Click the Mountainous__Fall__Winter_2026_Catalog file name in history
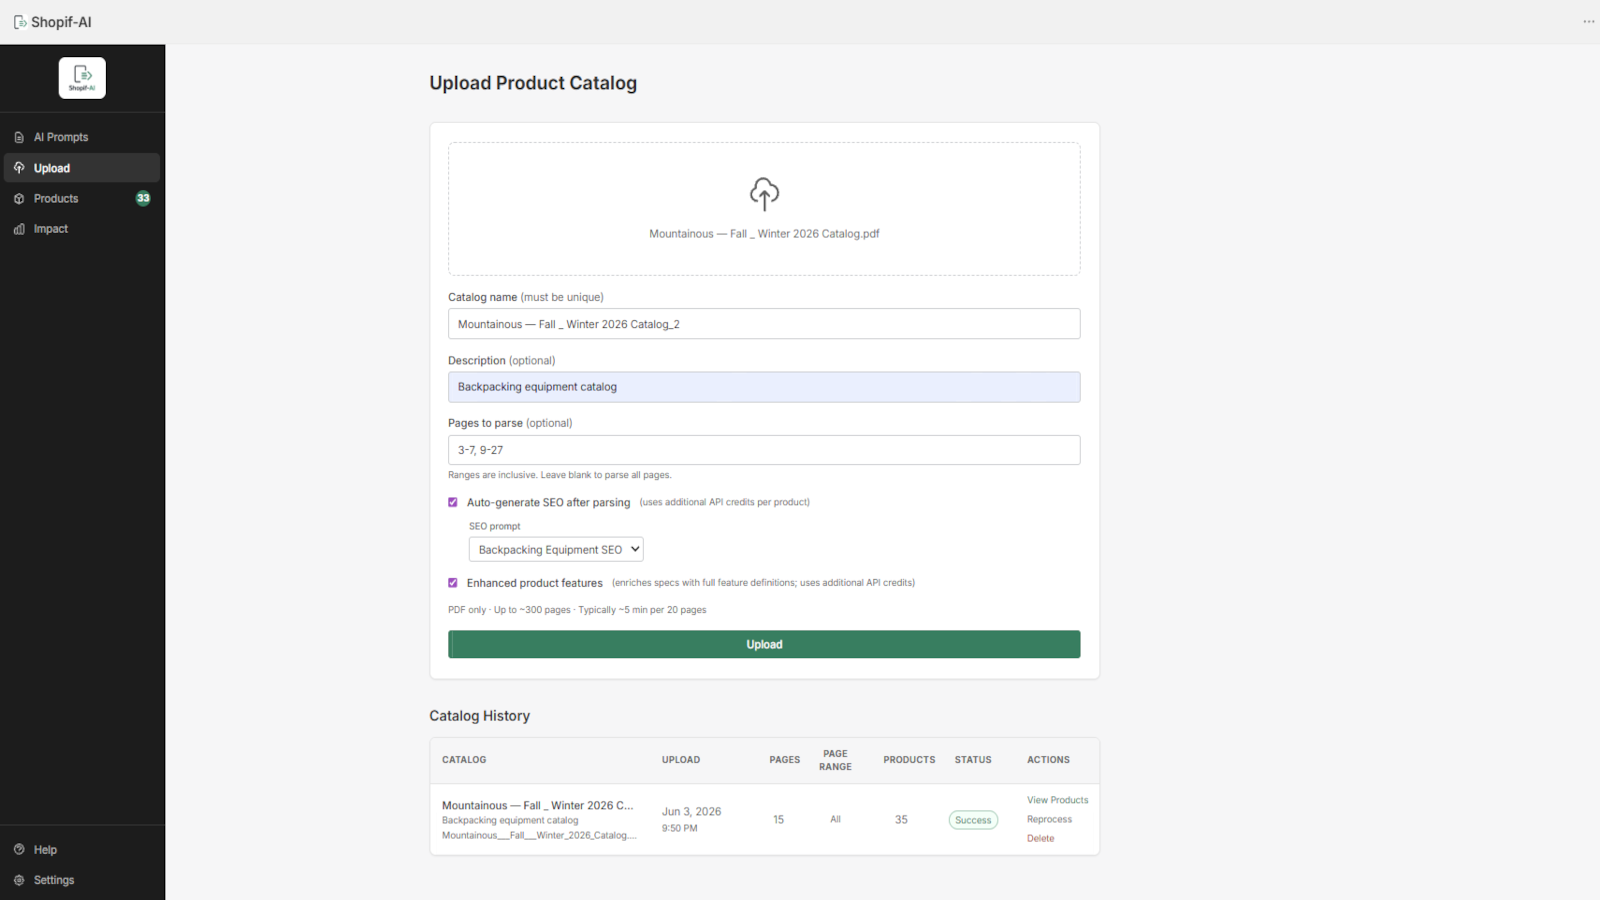Viewport: 1600px width, 900px height. pyautogui.click(x=539, y=835)
